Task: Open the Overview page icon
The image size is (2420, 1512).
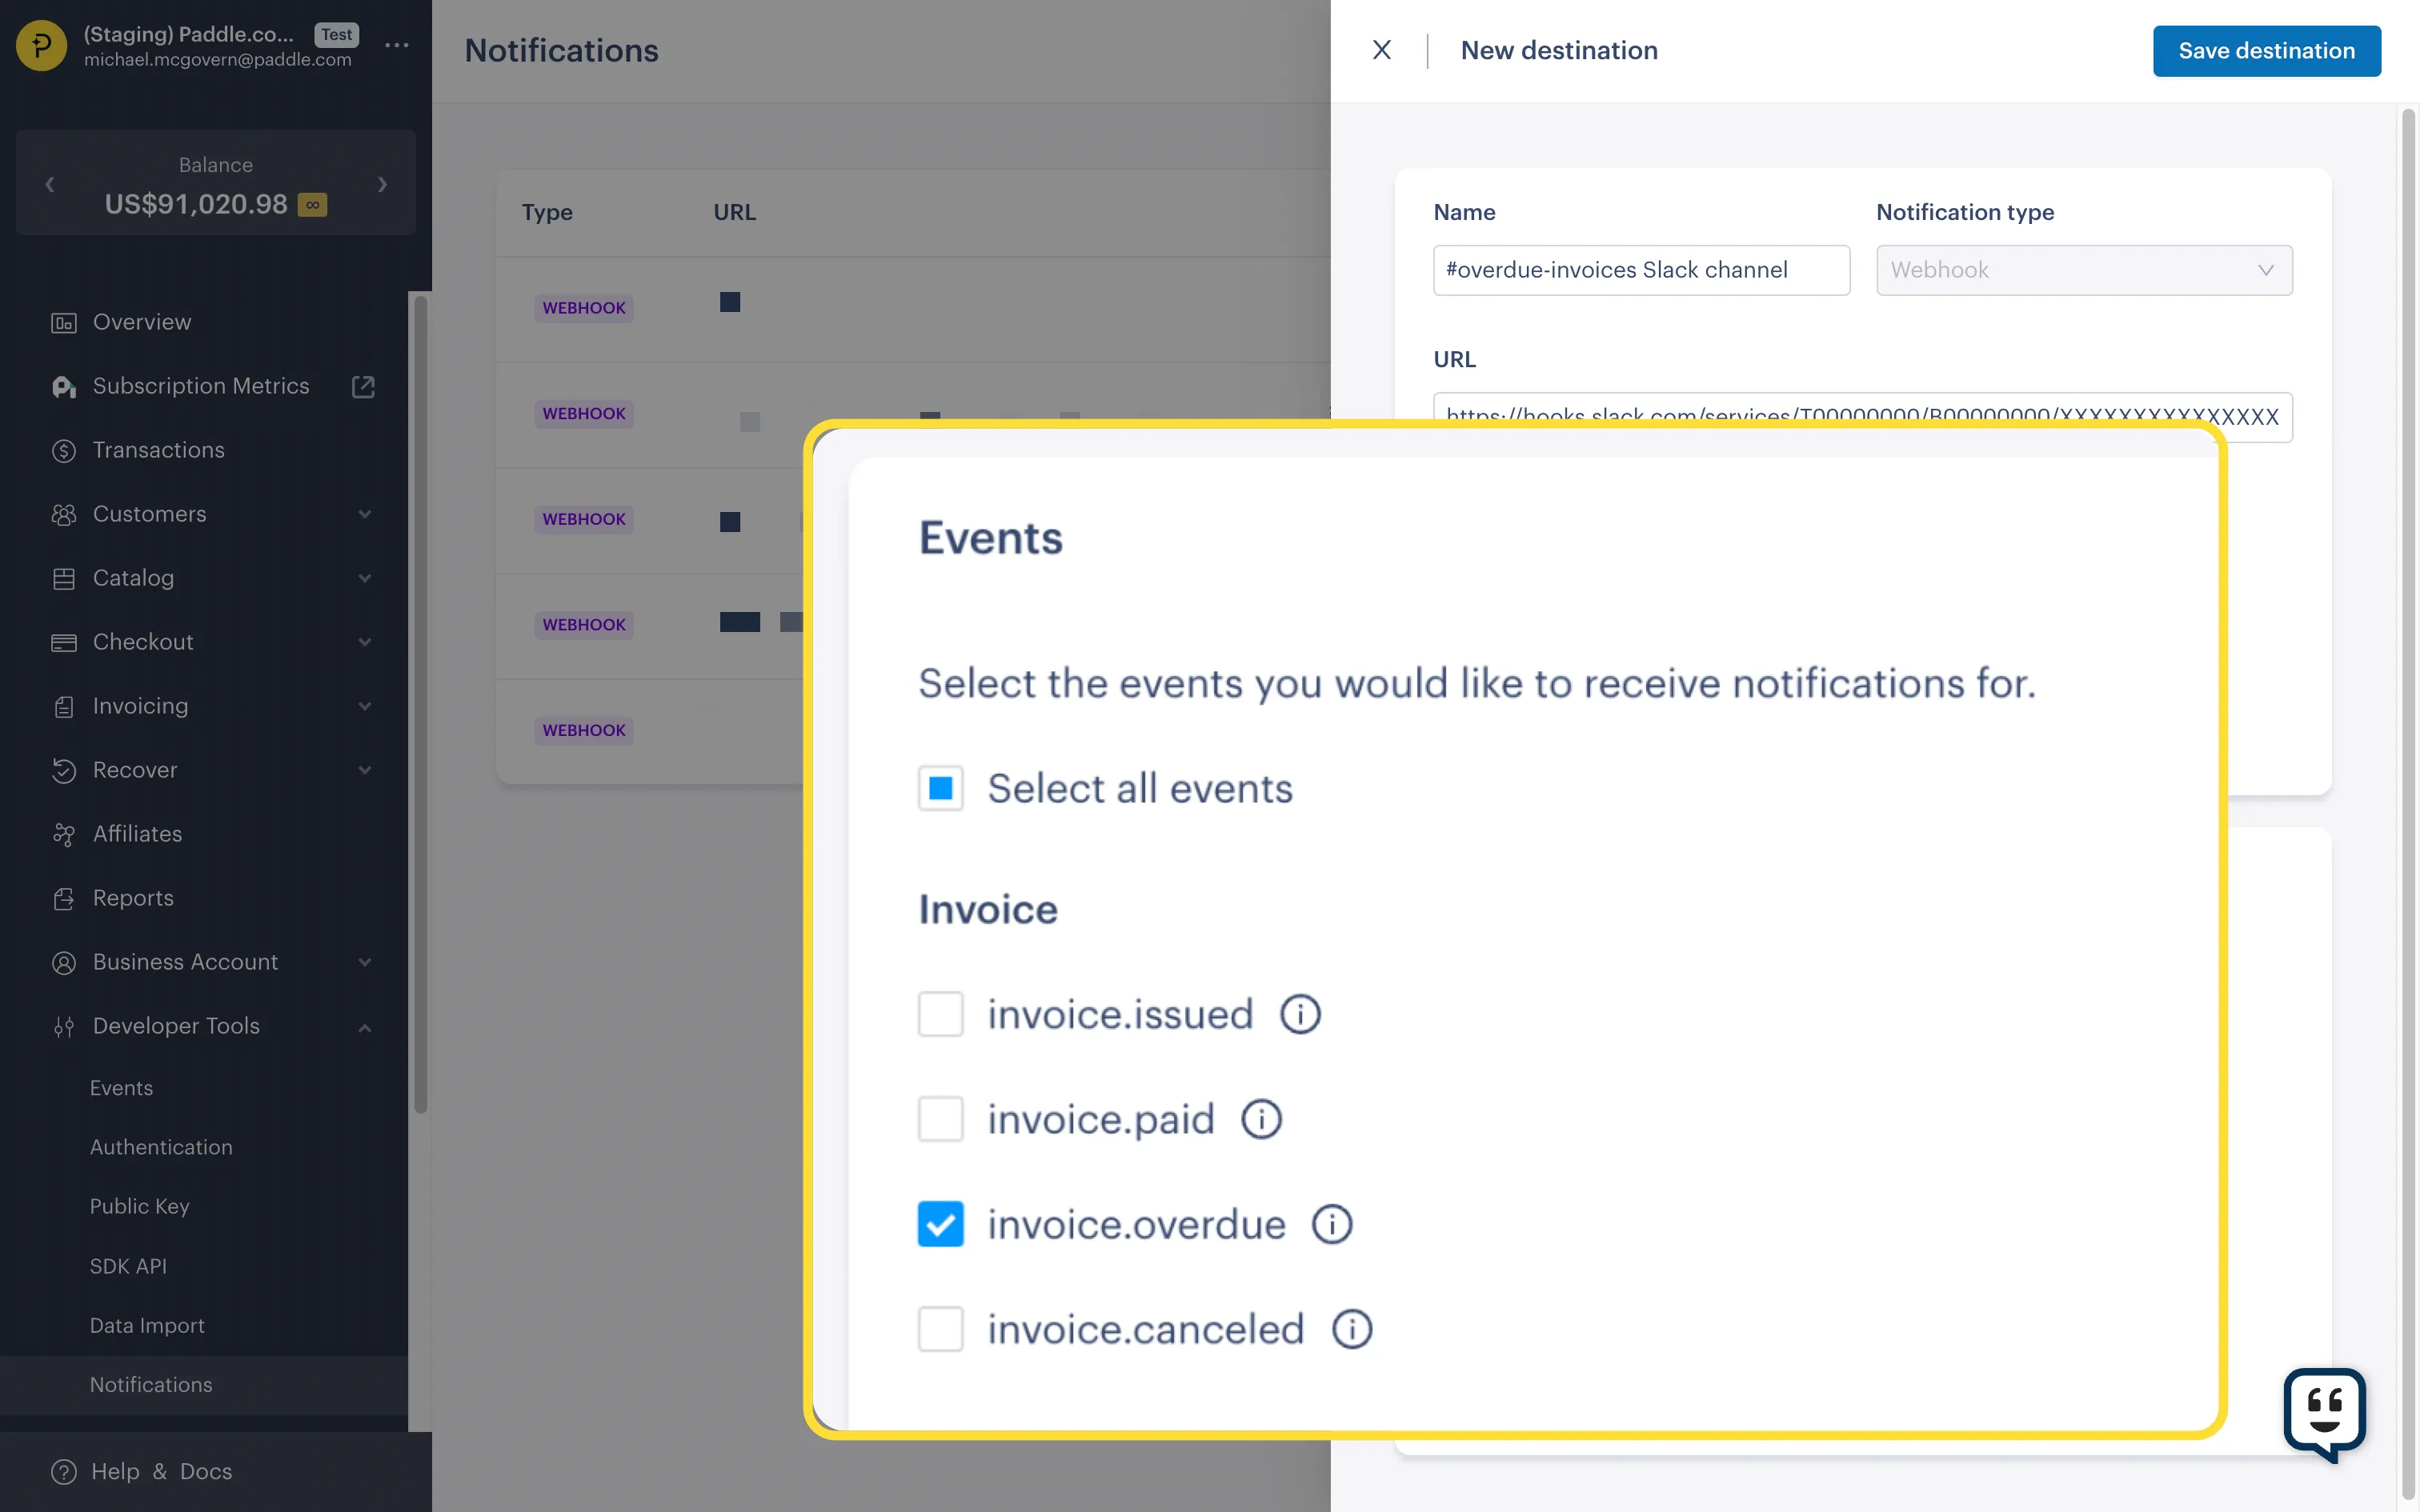Action: tap(63, 322)
